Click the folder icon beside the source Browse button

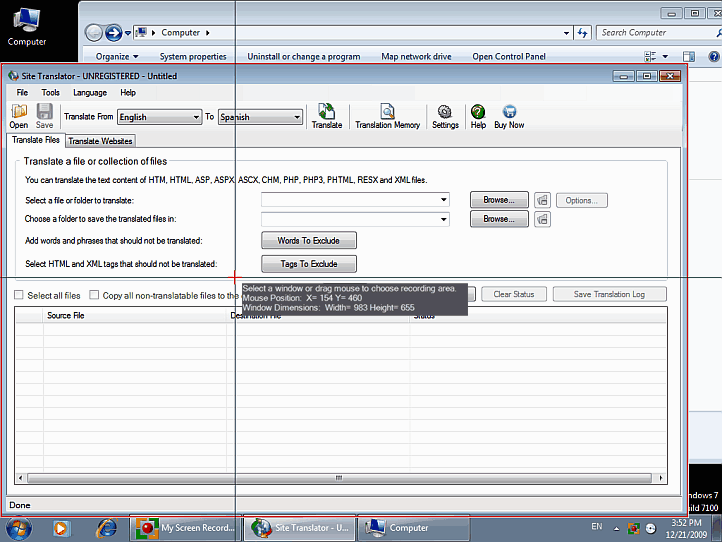(x=542, y=200)
